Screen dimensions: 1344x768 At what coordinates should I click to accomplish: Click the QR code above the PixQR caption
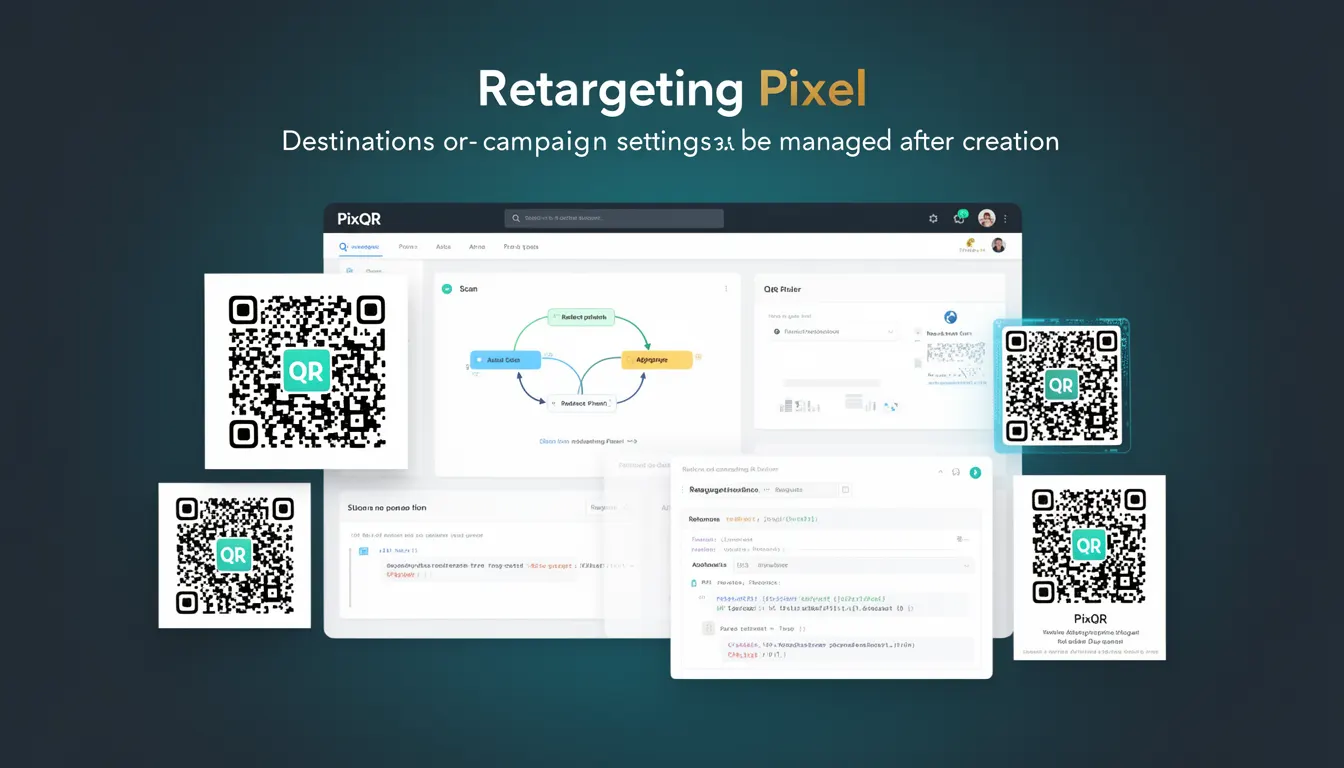1089,546
